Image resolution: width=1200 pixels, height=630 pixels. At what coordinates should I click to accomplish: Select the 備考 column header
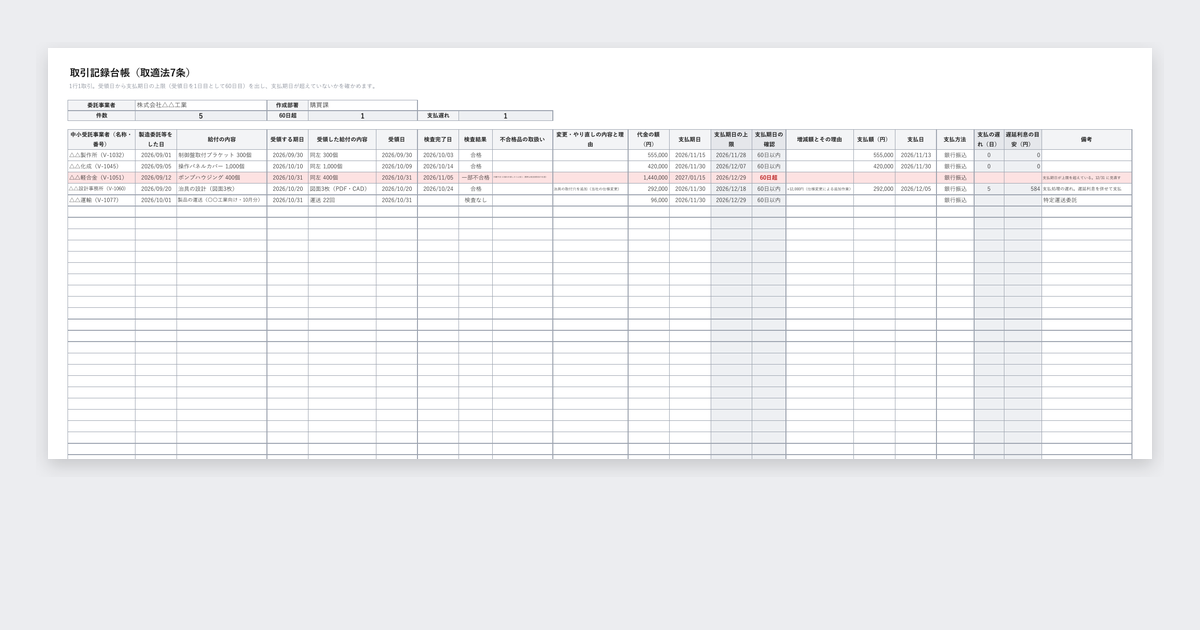(x=1086, y=139)
